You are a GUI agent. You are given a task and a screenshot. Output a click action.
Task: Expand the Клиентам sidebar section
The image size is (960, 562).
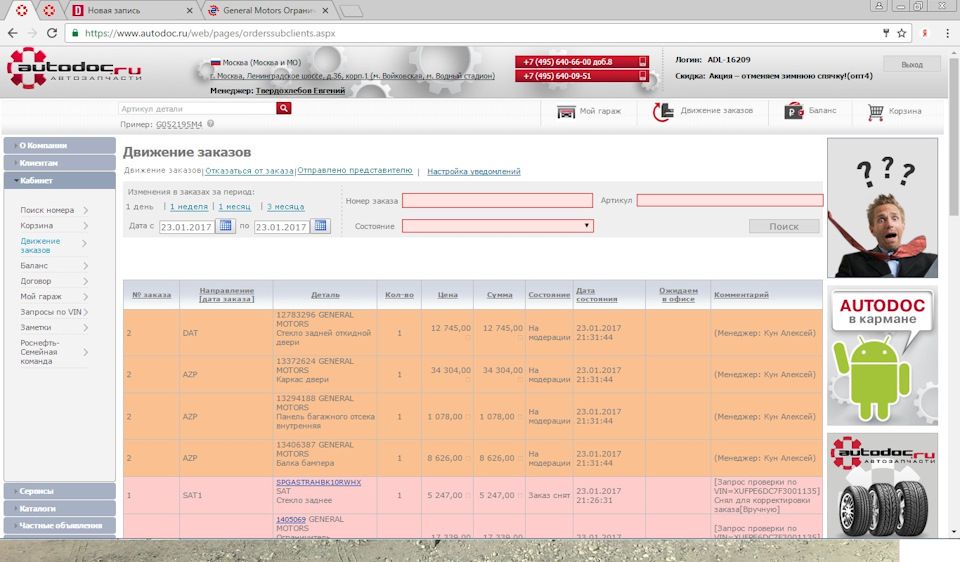pos(59,163)
